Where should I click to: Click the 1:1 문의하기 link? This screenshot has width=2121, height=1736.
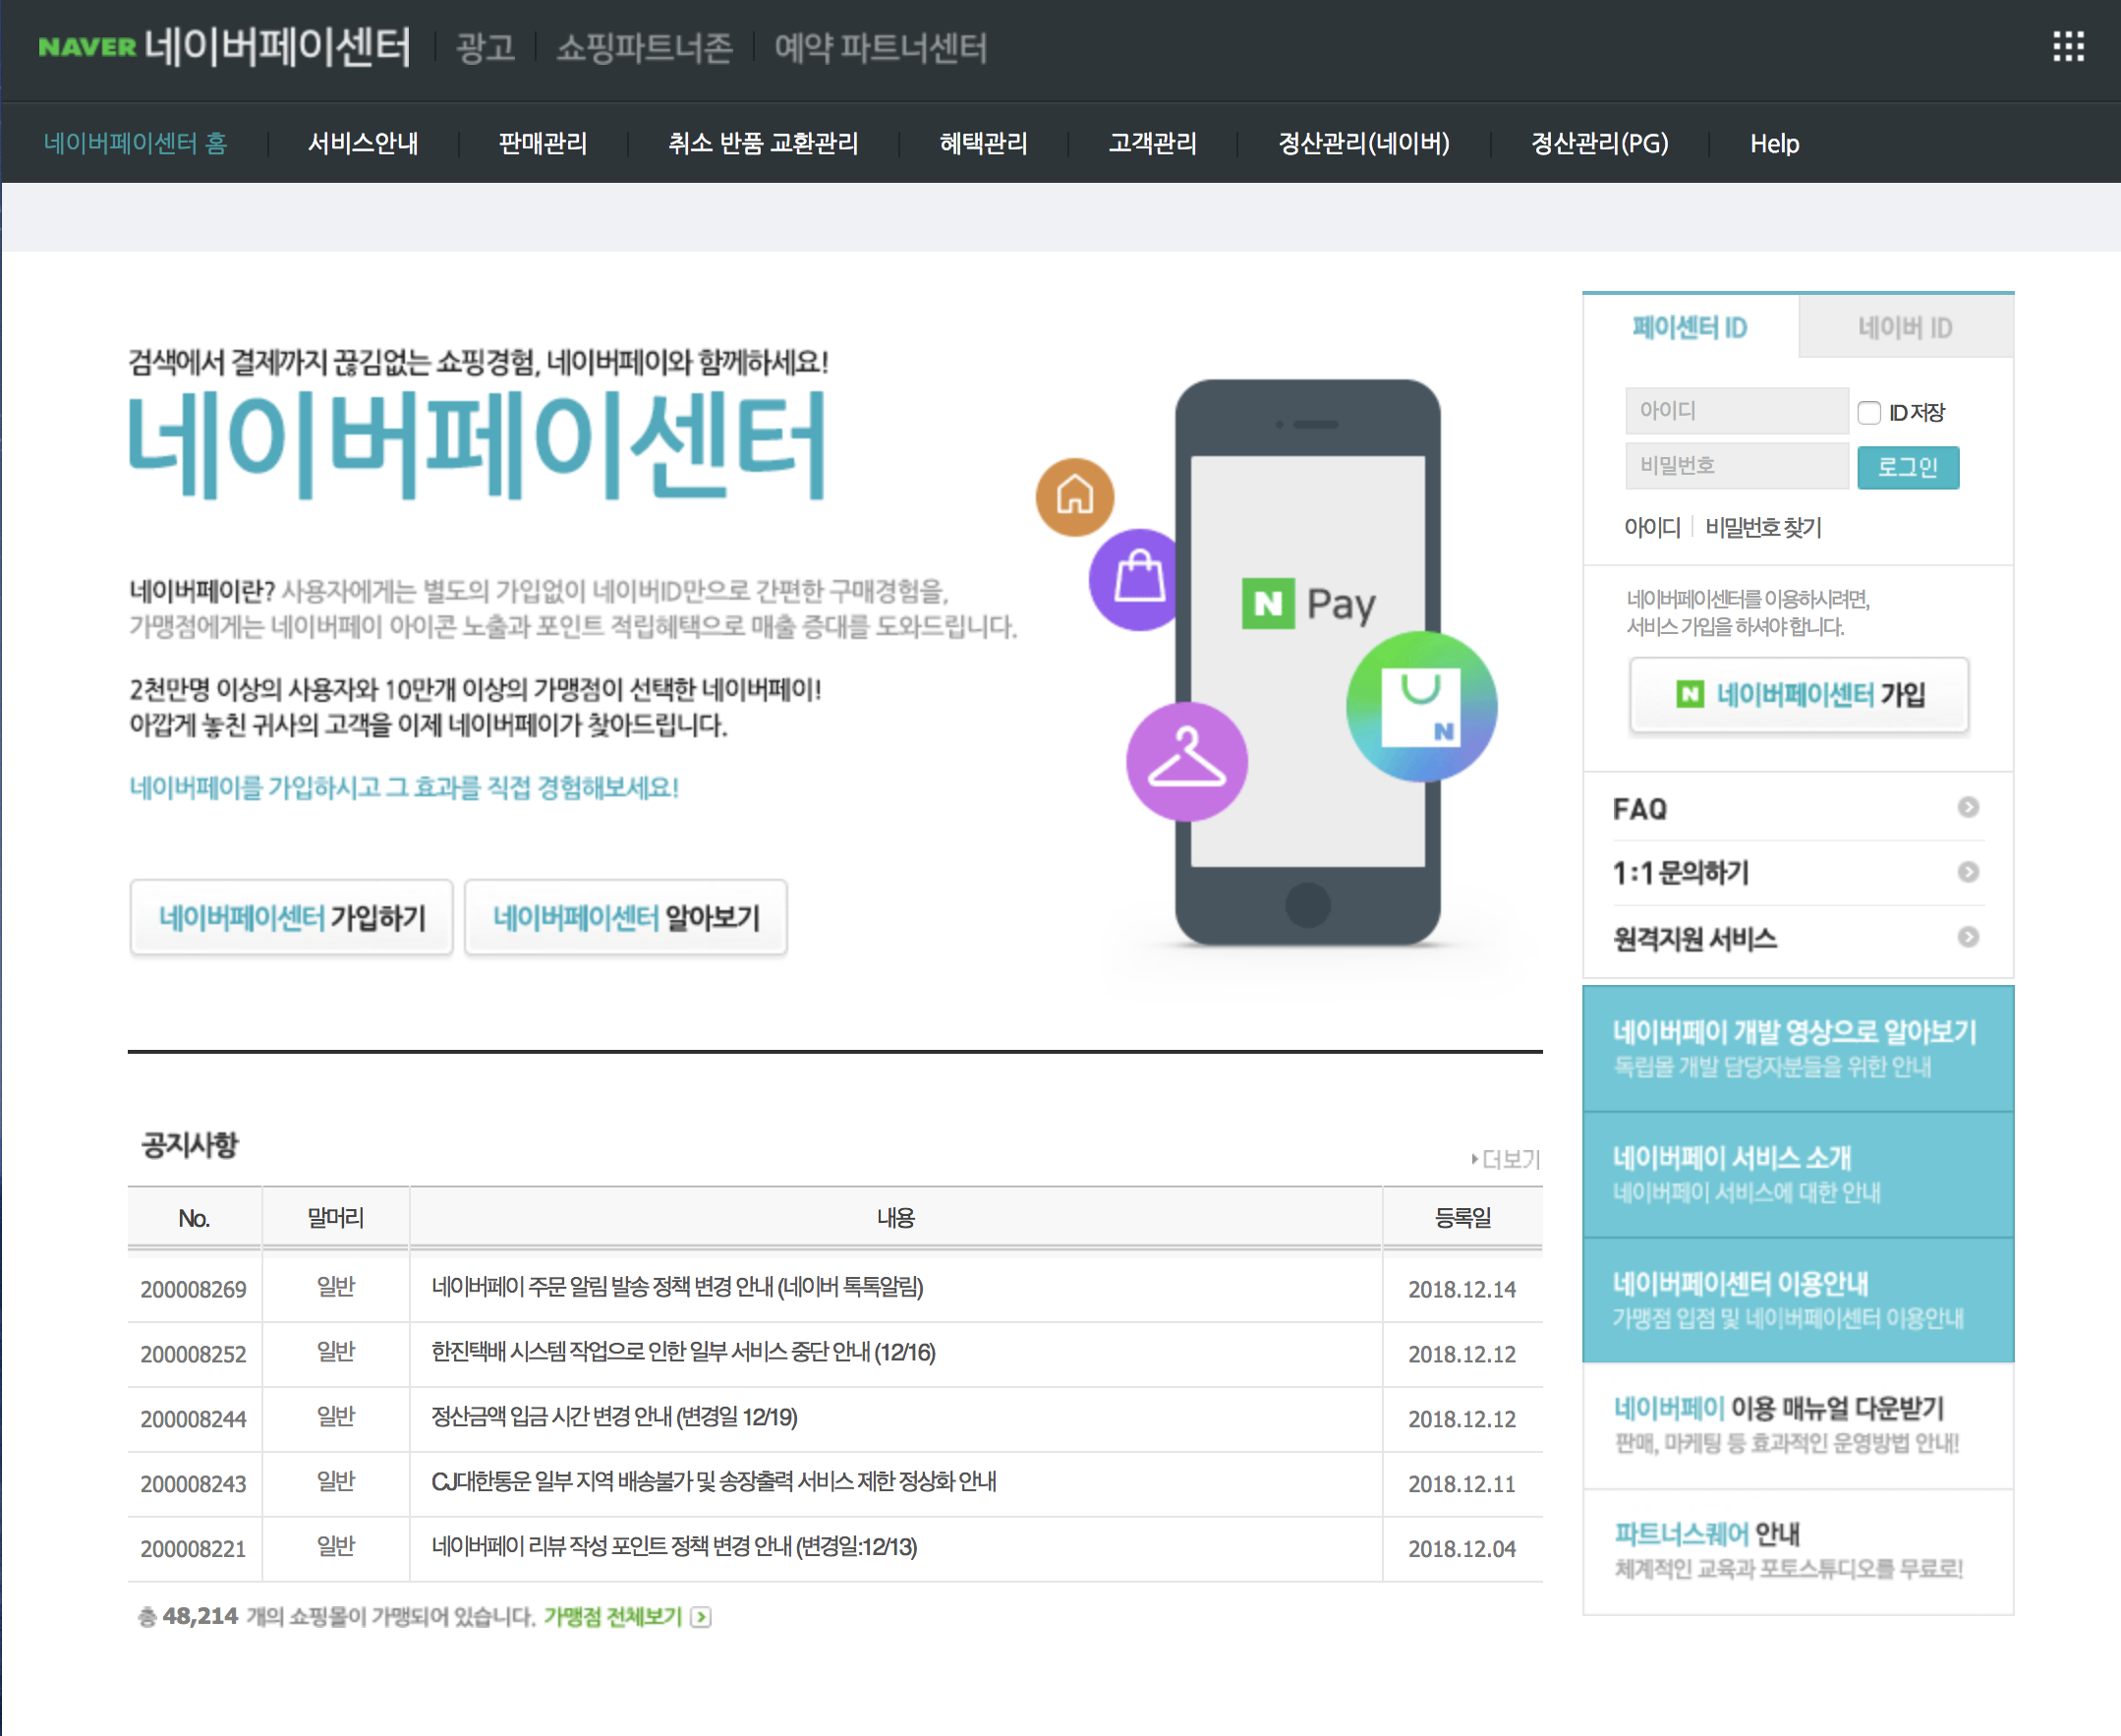pos(1680,873)
